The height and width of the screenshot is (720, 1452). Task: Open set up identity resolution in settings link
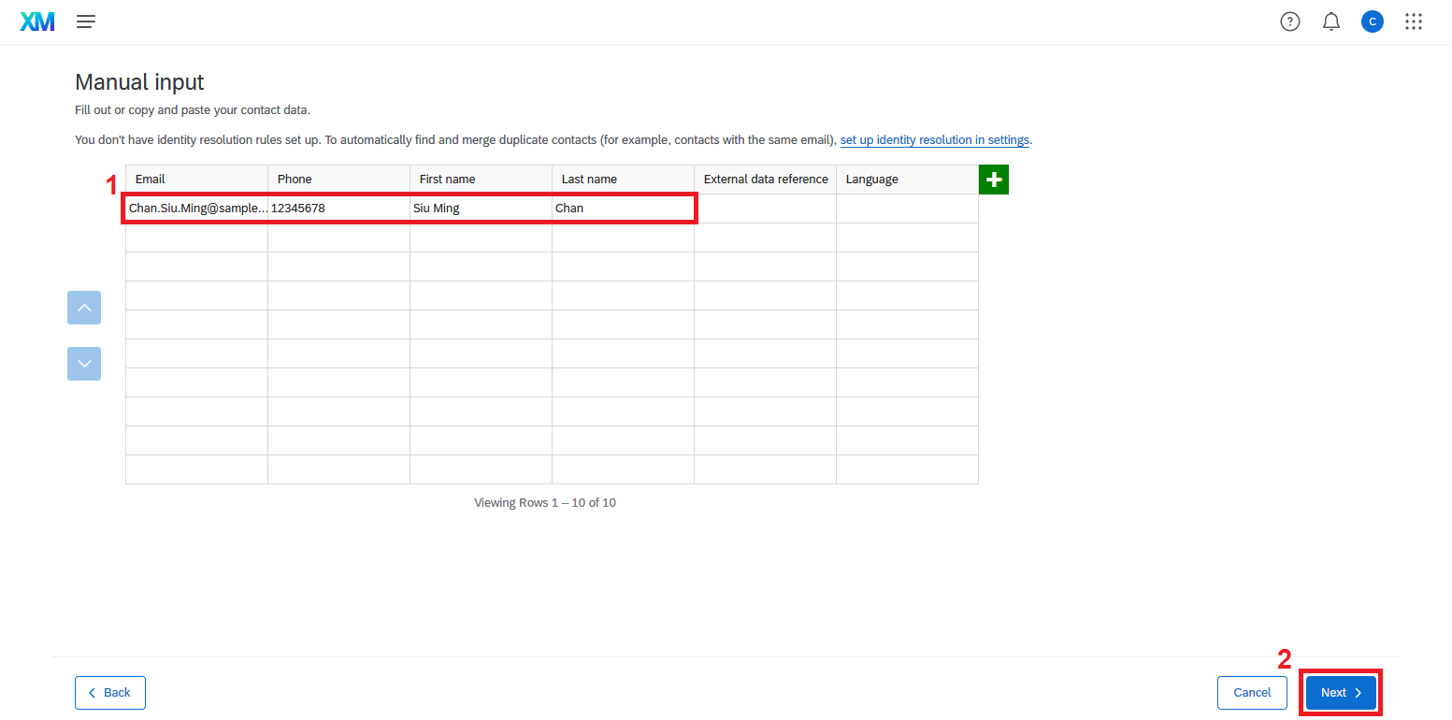pos(934,140)
